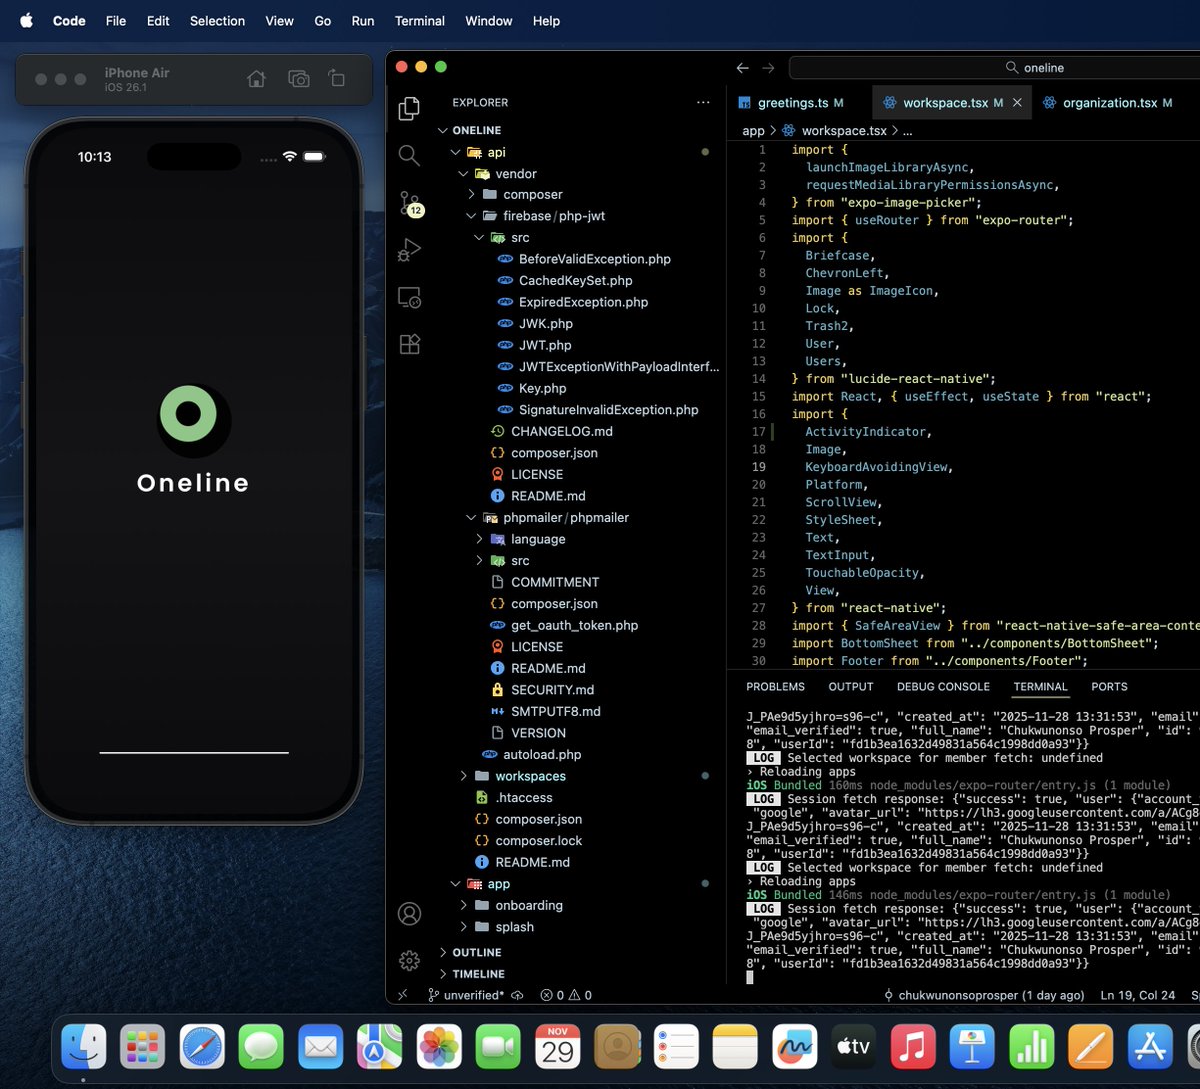This screenshot has height=1089, width=1200.
Task: Open the Extensions view
Action: [x=409, y=344]
